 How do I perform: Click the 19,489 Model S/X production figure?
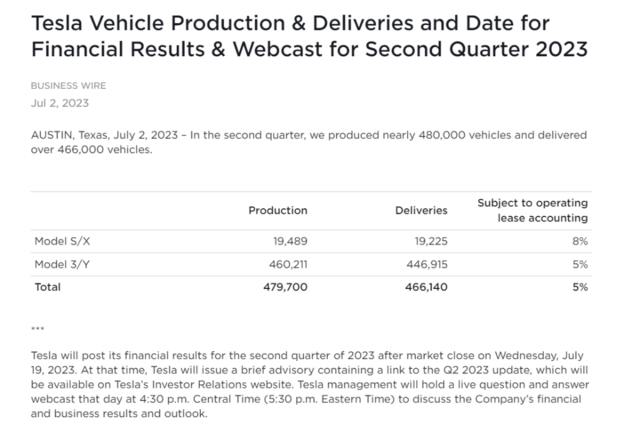[288, 241]
